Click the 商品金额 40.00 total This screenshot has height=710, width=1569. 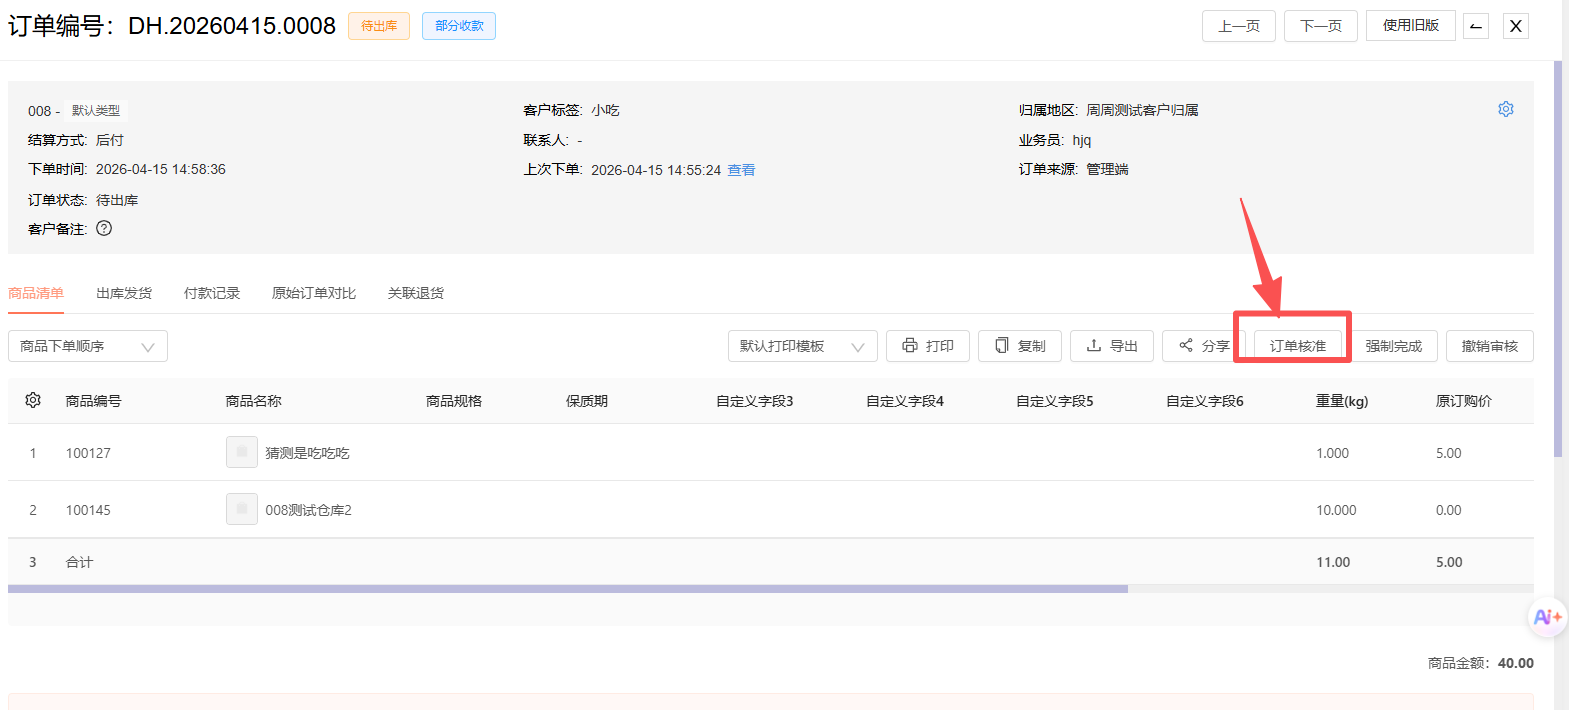(x=1481, y=663)
